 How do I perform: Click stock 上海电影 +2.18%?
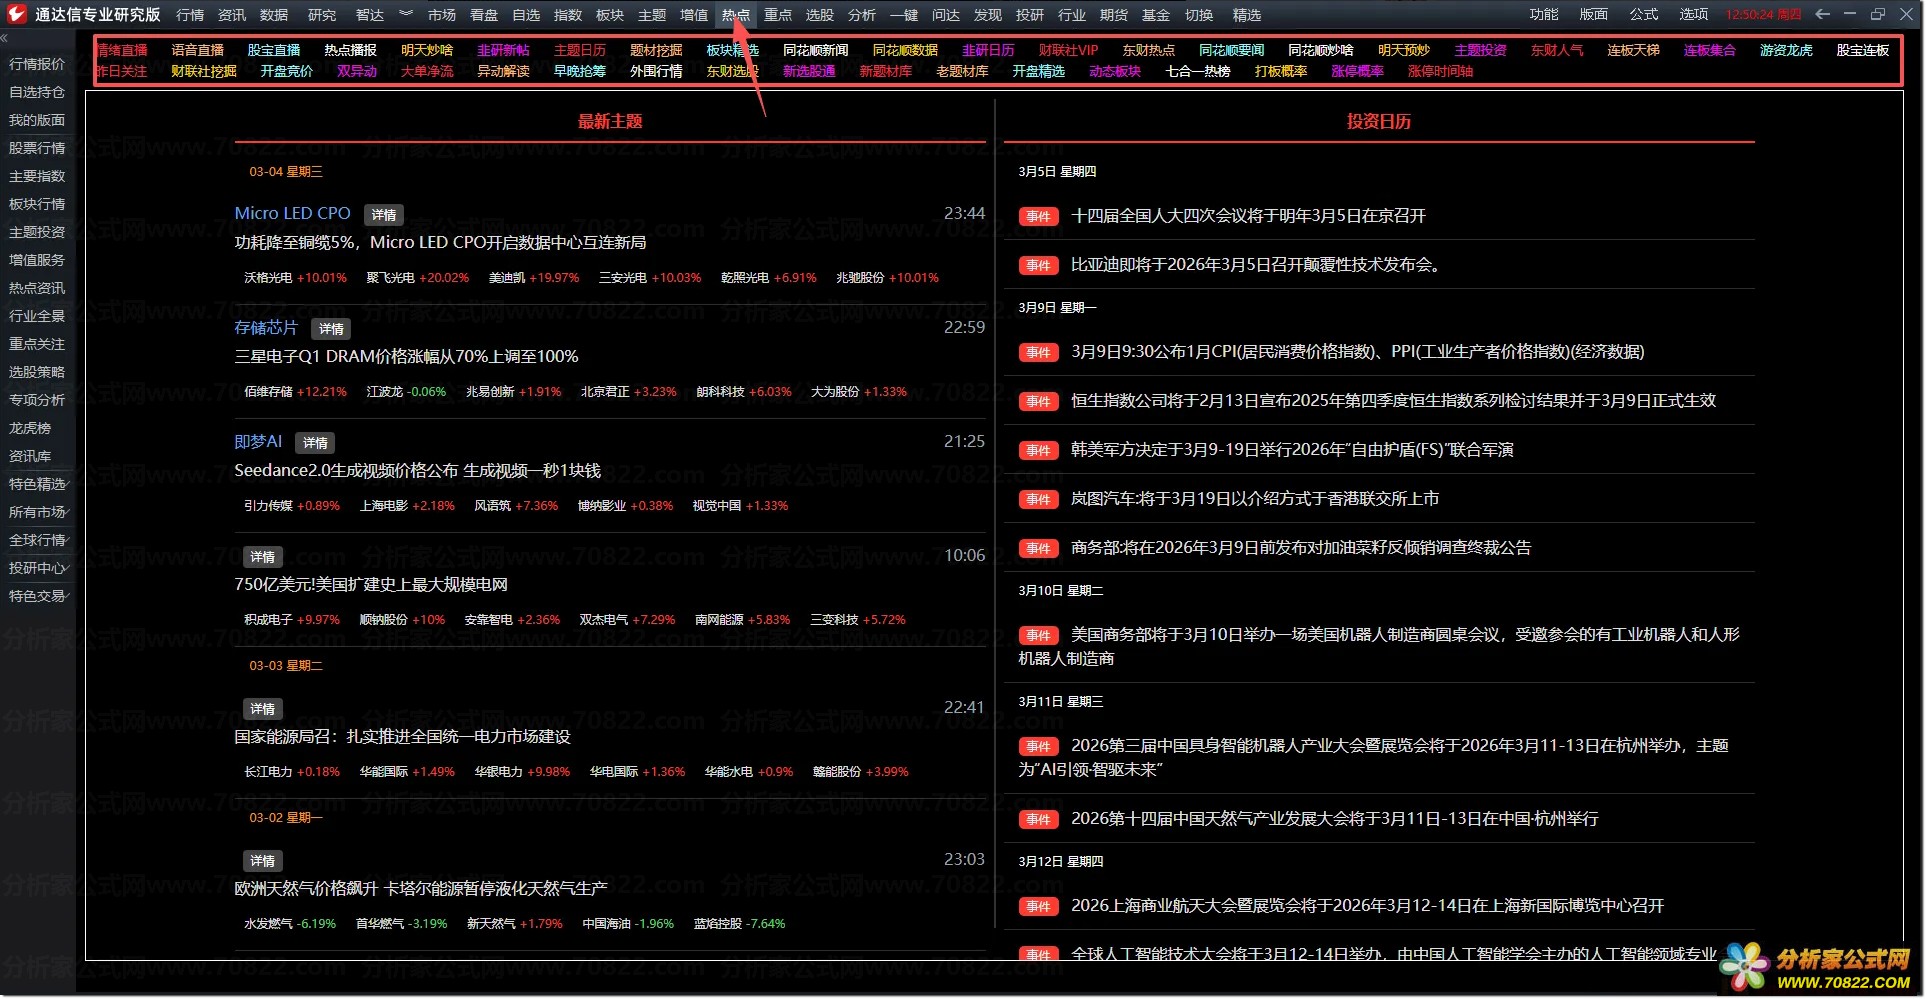407,506
